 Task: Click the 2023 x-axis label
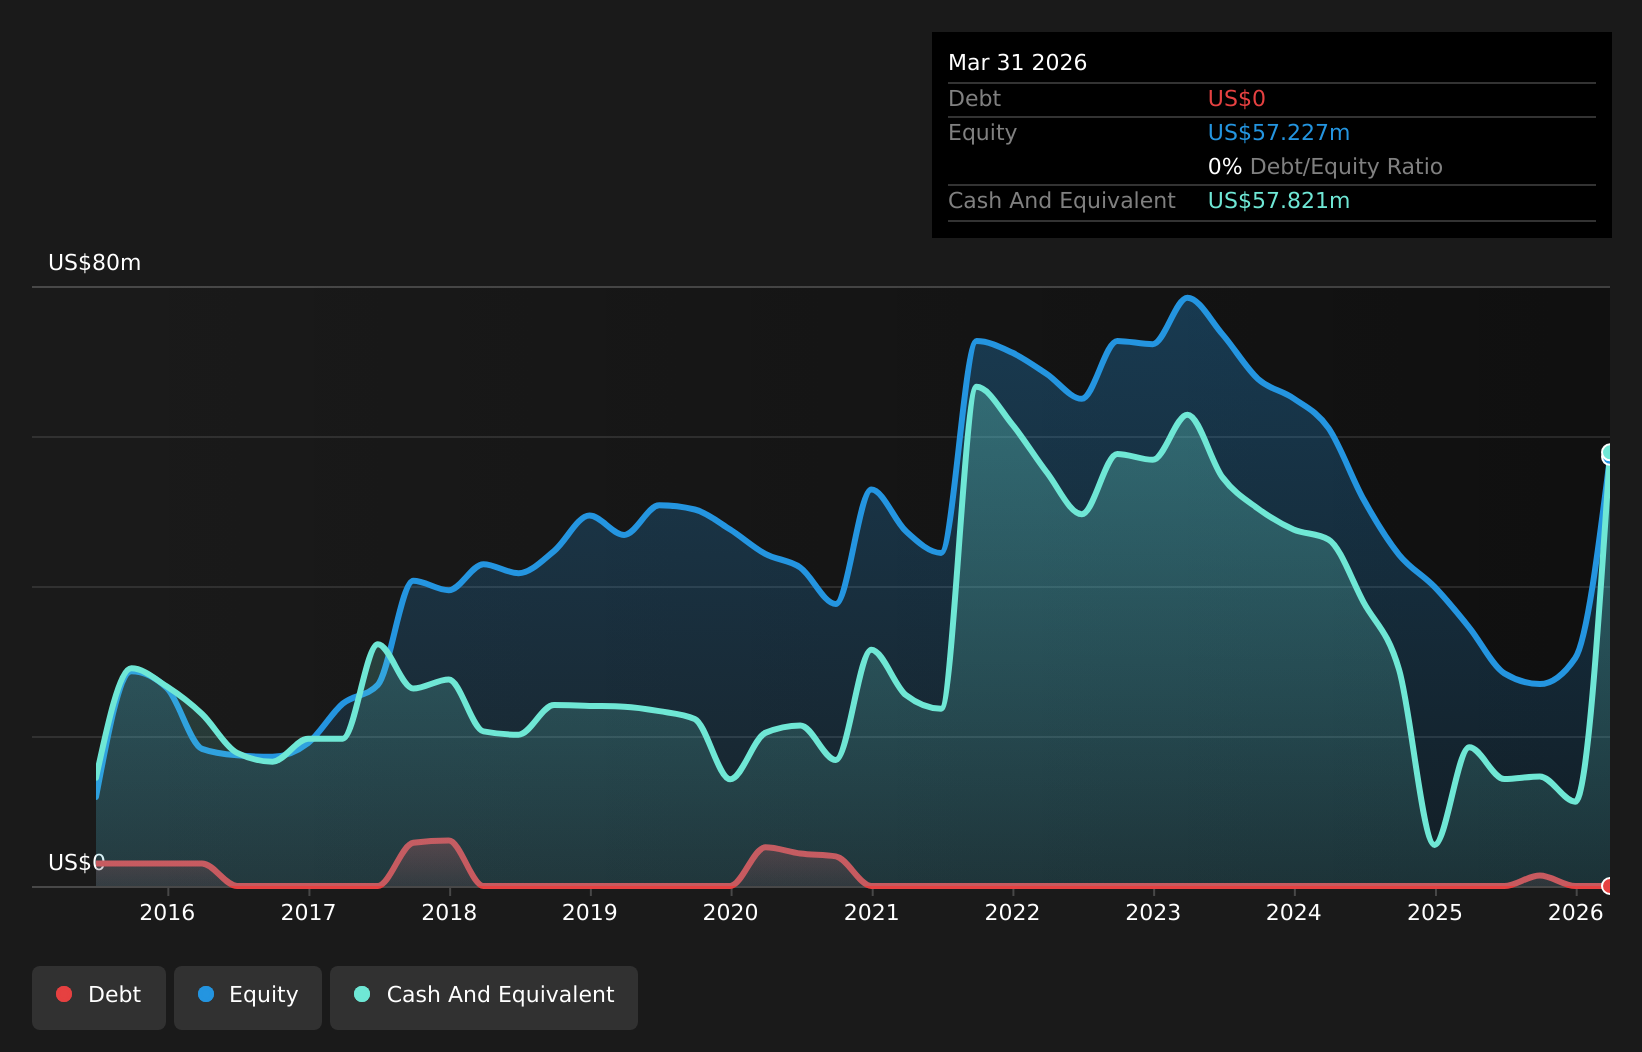tap(1154, 912)
